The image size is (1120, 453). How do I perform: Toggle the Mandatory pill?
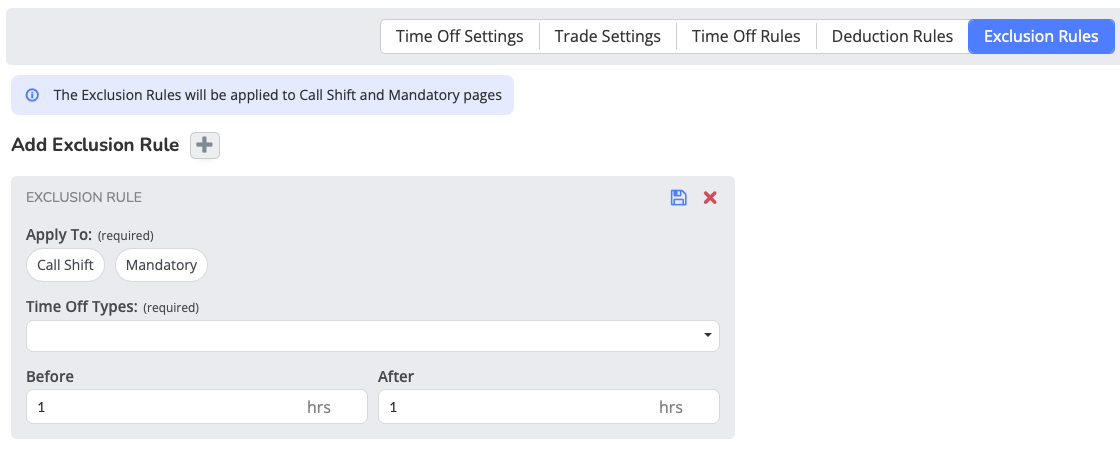[x=161, y=265]
